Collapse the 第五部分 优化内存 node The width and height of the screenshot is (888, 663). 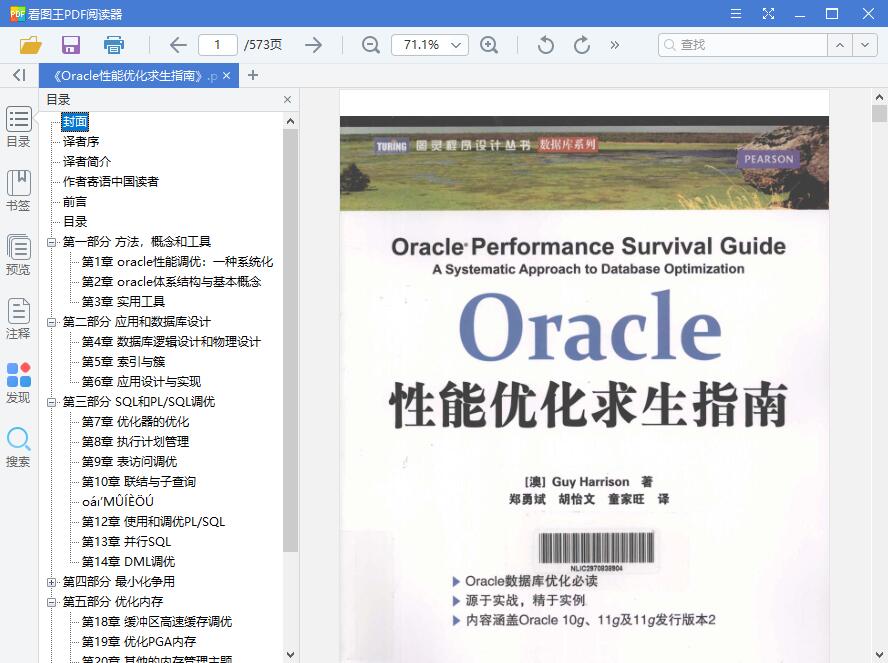click(x=52, y=602)
